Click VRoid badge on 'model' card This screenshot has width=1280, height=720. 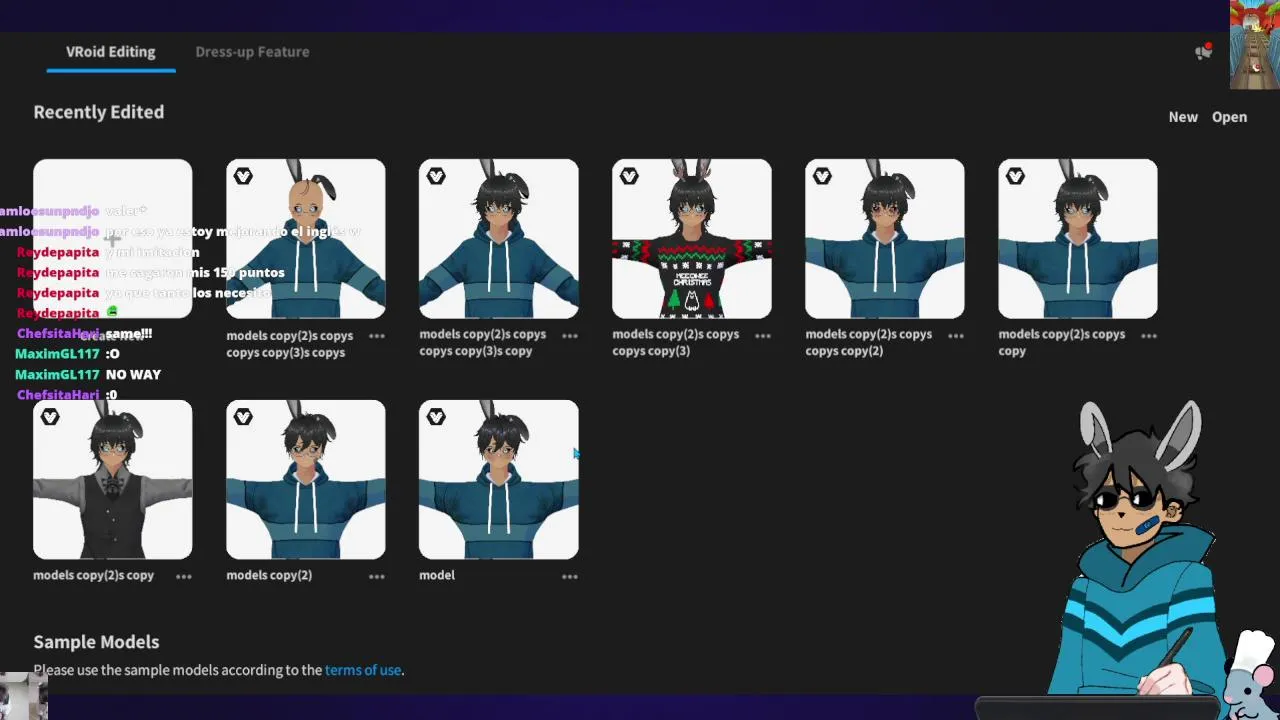click(x=436, y=417)
